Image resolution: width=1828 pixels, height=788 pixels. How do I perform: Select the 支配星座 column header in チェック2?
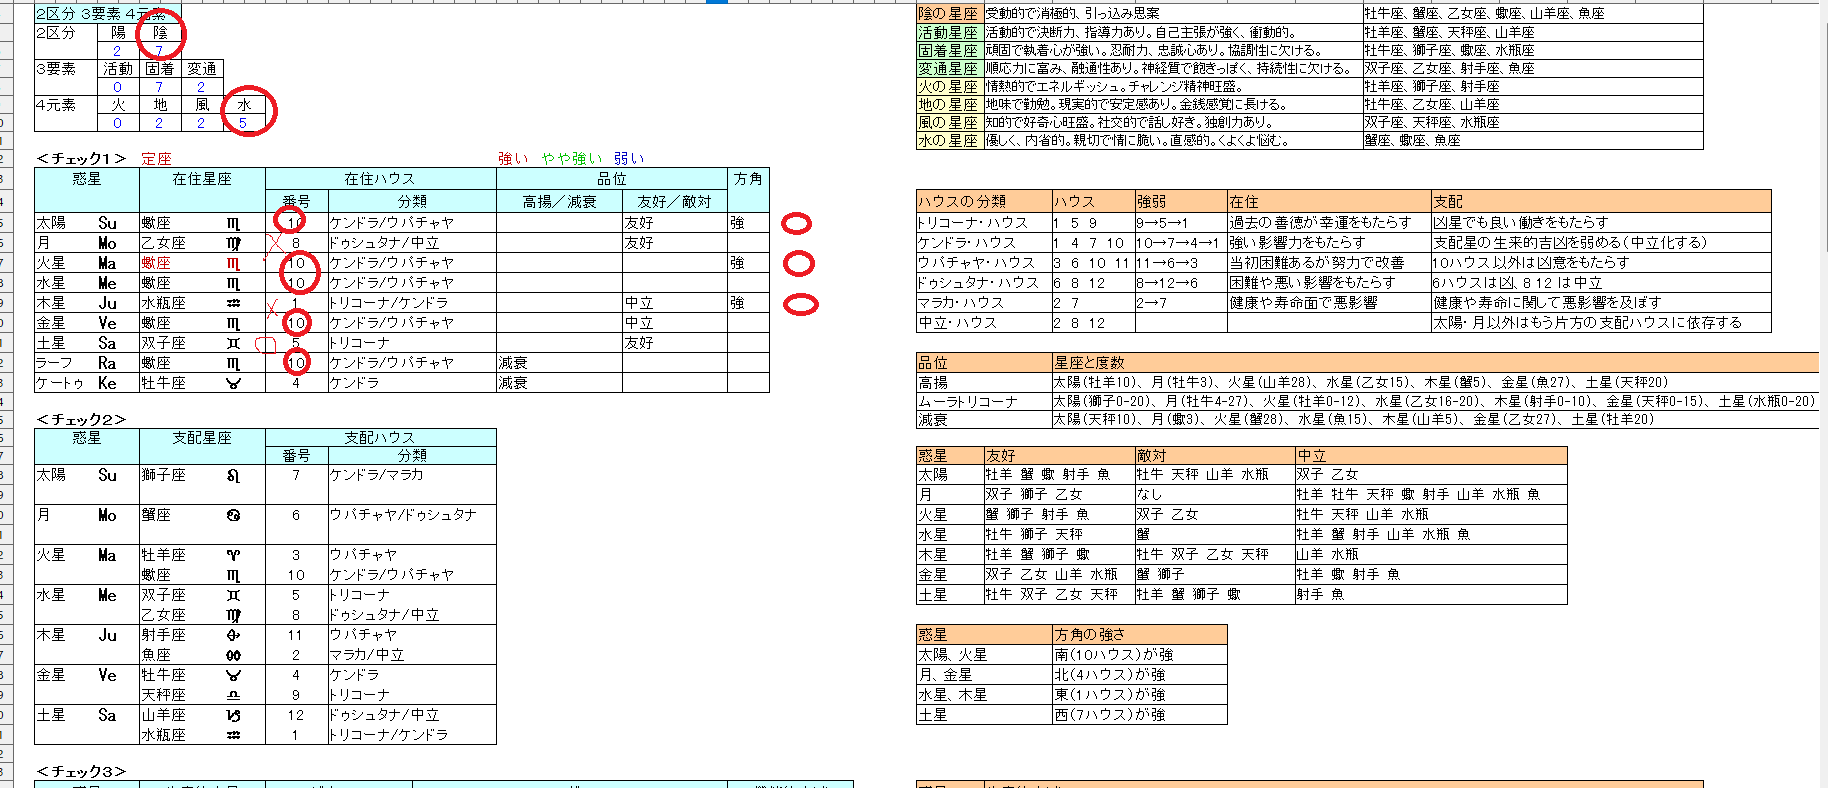(x=202, y=438)
